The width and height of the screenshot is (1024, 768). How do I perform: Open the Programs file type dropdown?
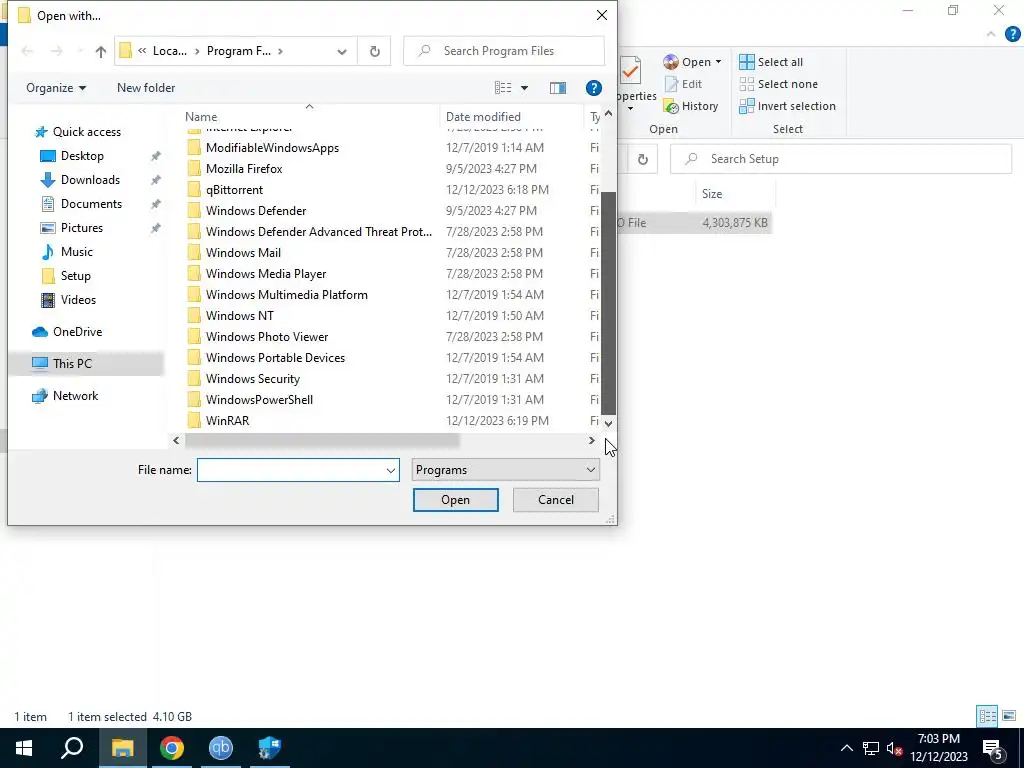[x=505, y=470]
